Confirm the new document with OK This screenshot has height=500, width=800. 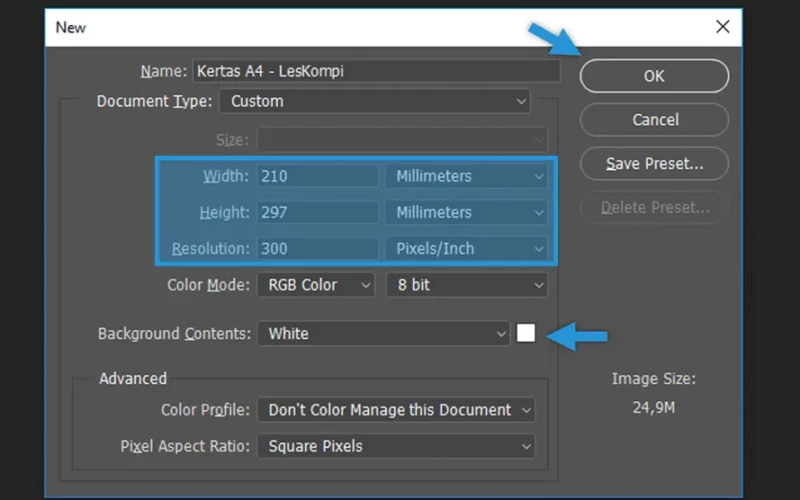coord(654,76)
